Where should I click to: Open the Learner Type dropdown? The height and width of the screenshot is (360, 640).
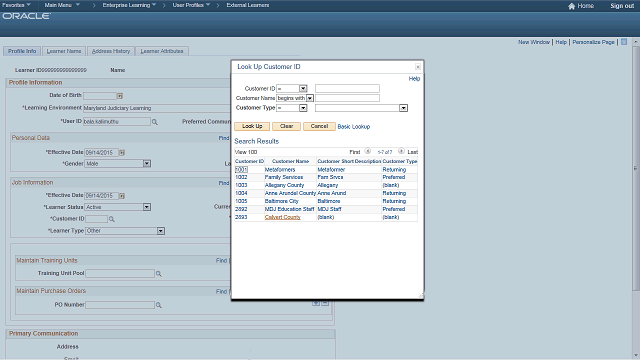coord(125,231)
